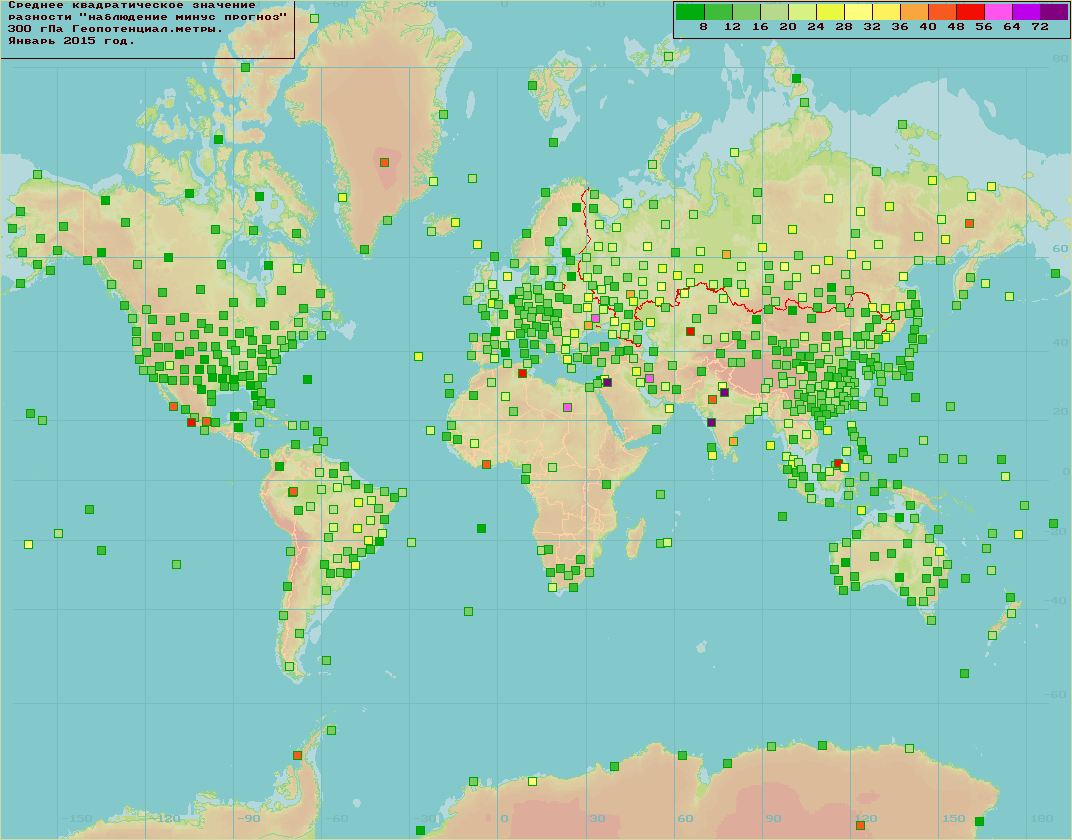Click the date text "Январь 2015 год."

pyautogui.click(x=71, y=40)
